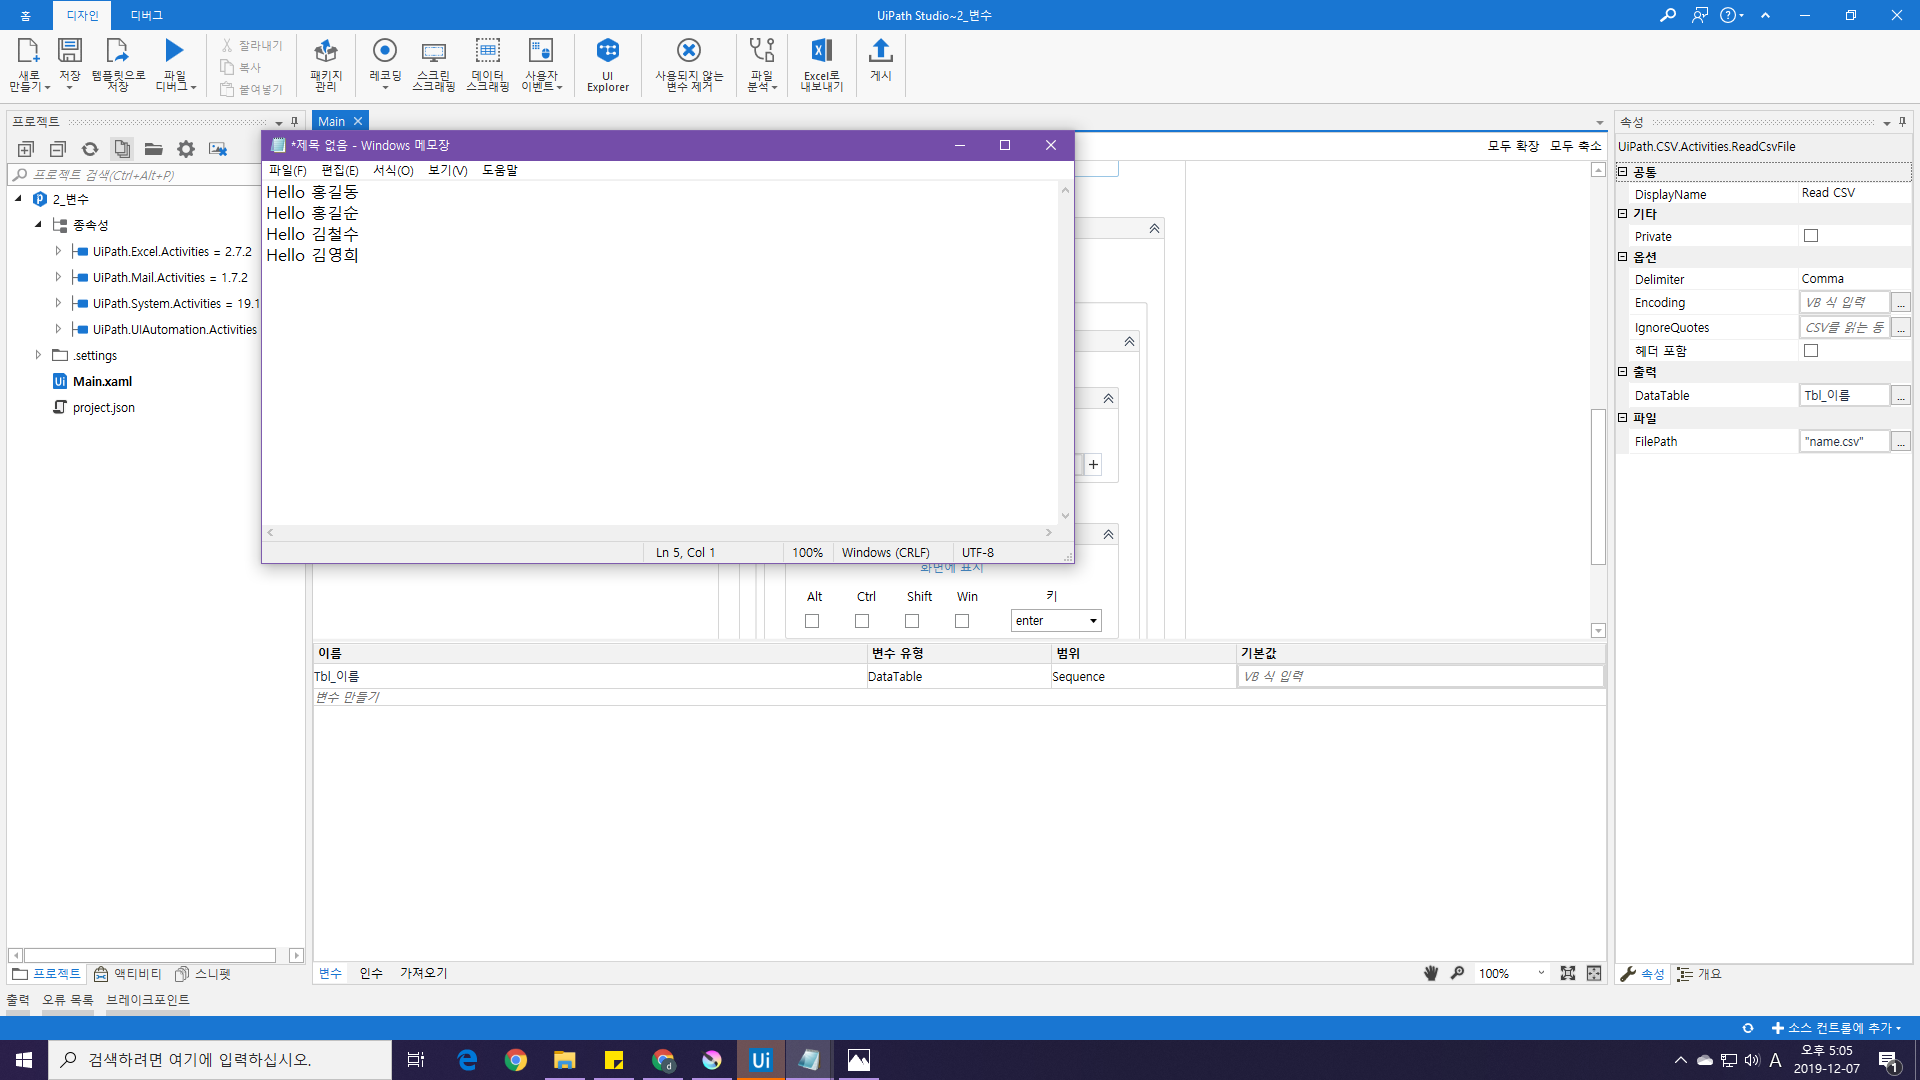Click Remove Unused Variables icon
This screenshot has height=1080, width=1920.
pos(688,51)
